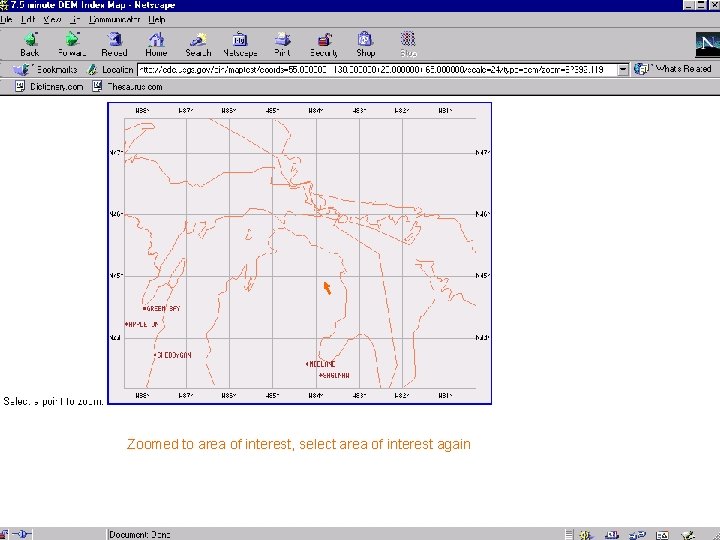Click the window title bar Netscape icon

click(4, 5)
